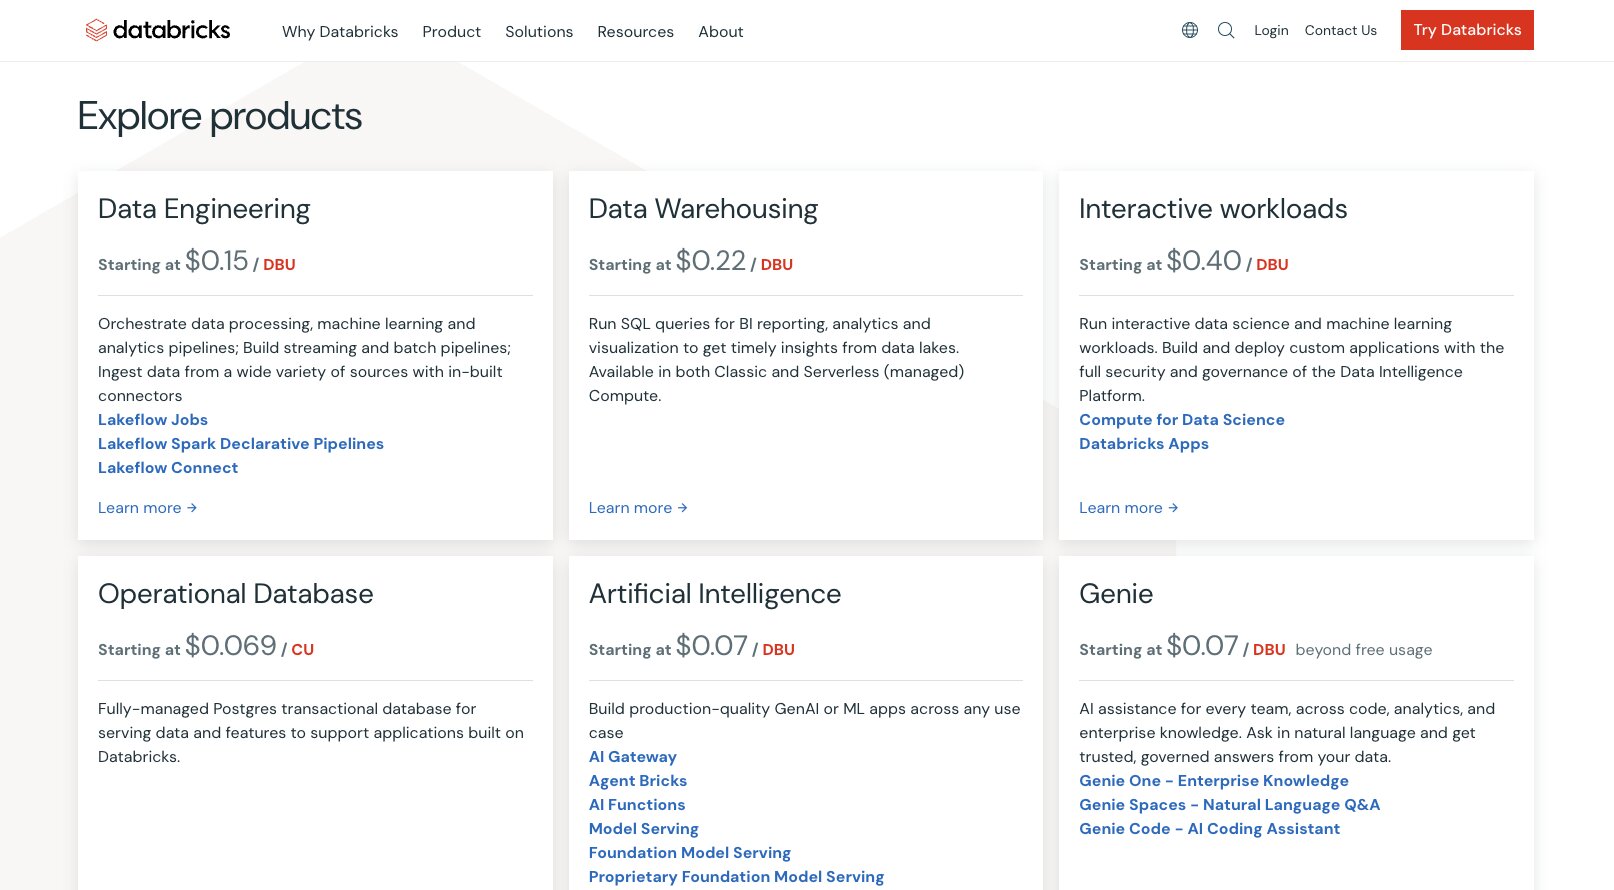Open the Lakeflow Connect link
The height and width of the screenshot is (890, 1614).
pyautogui.click(x=168, y=468)
